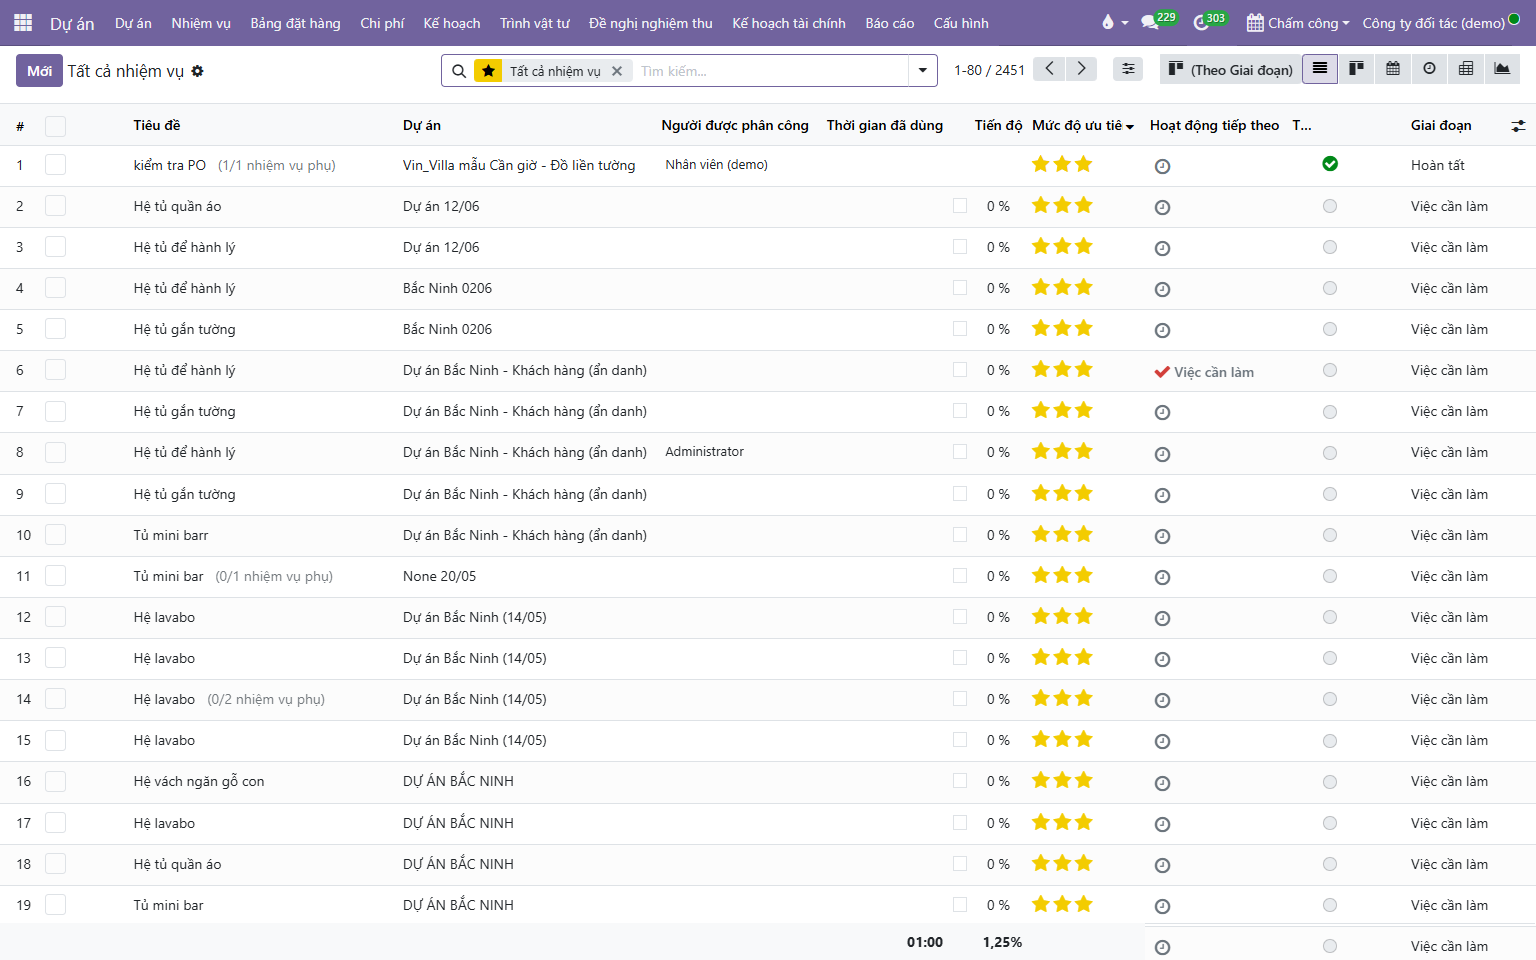Open the apps grid menu icon
This screenshot has height=960, width=1536.
tap(23, 22)
